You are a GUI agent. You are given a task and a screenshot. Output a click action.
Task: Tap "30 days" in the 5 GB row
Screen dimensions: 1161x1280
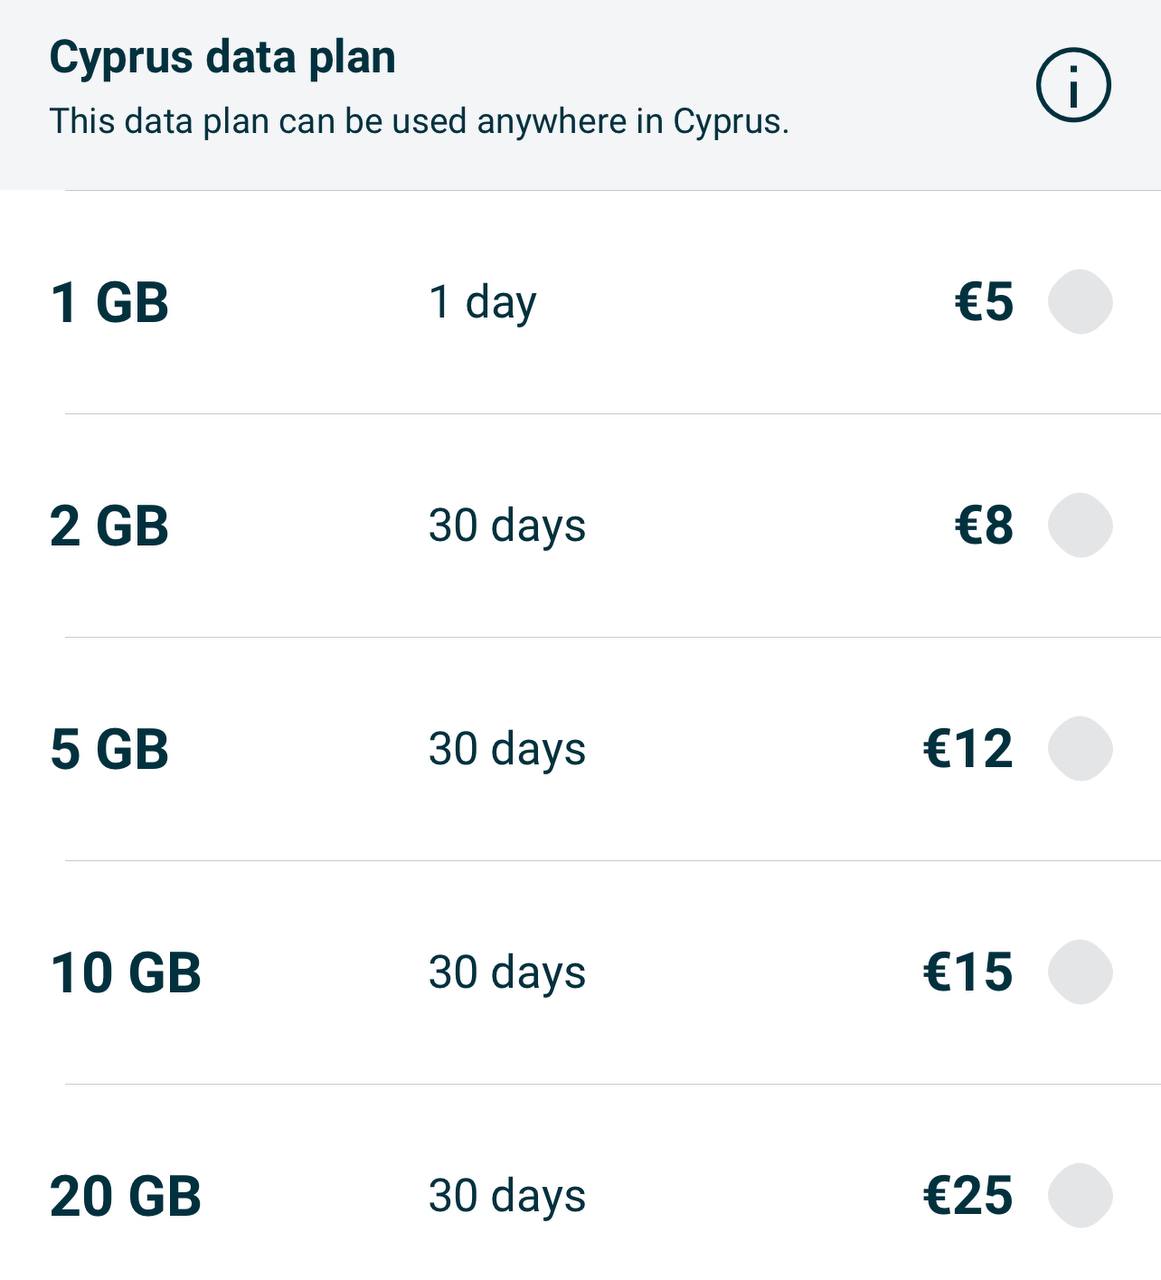click(507, 749)
